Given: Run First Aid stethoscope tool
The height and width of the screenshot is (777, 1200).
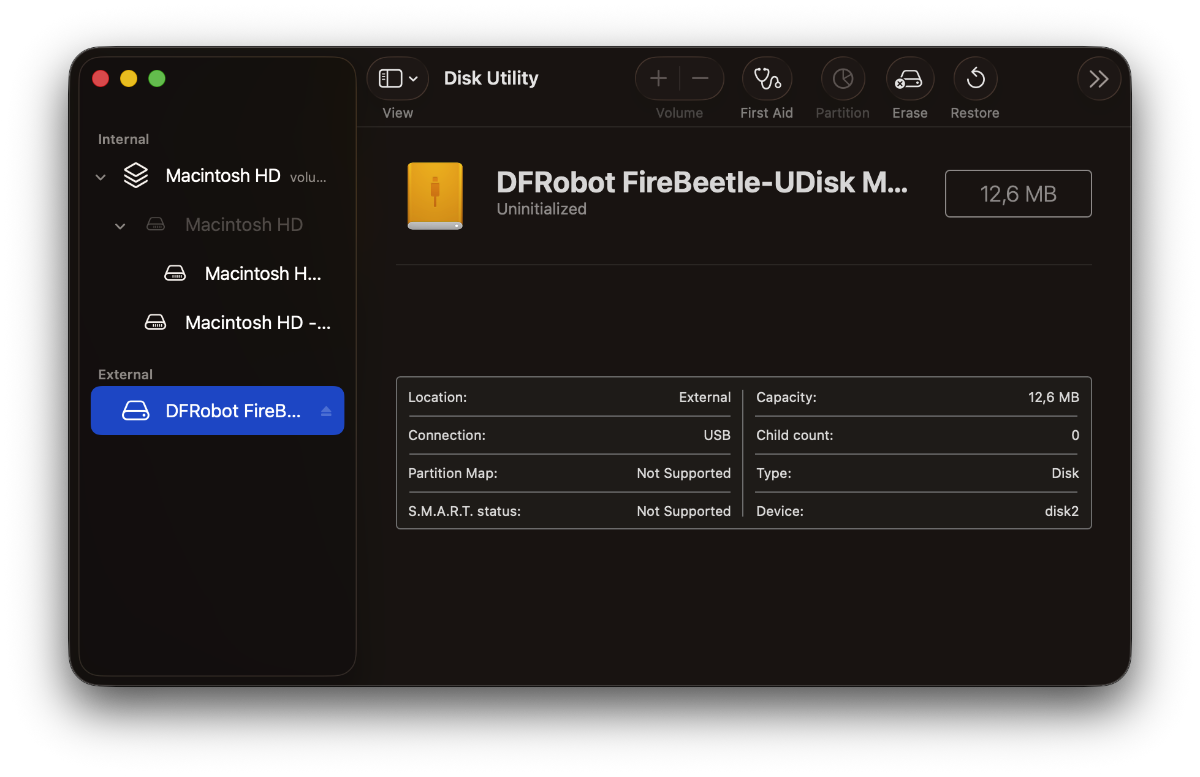Looking at the screenshot, I should pos(767,79).
